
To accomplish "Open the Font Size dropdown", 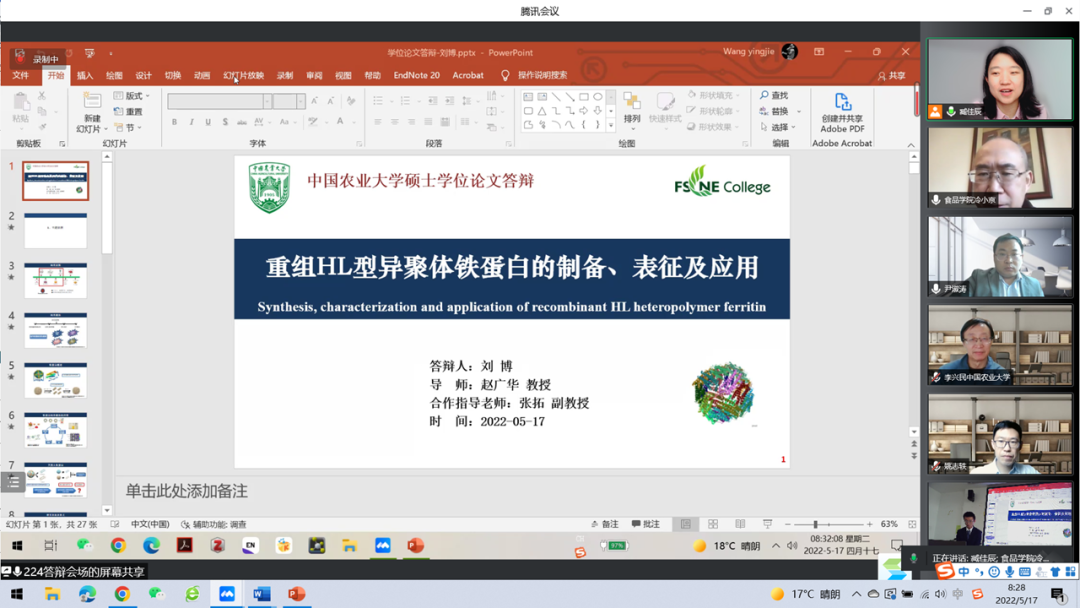I will click(x=299, y=100).
